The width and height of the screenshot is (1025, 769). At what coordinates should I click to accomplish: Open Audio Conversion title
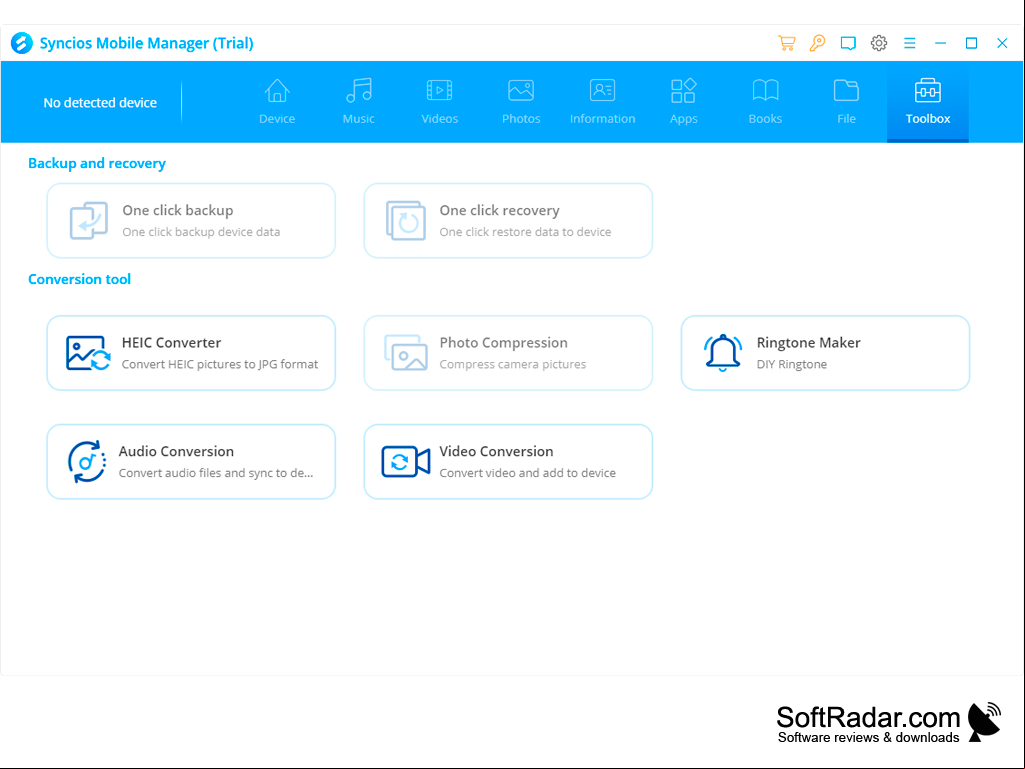click(176, 451)
